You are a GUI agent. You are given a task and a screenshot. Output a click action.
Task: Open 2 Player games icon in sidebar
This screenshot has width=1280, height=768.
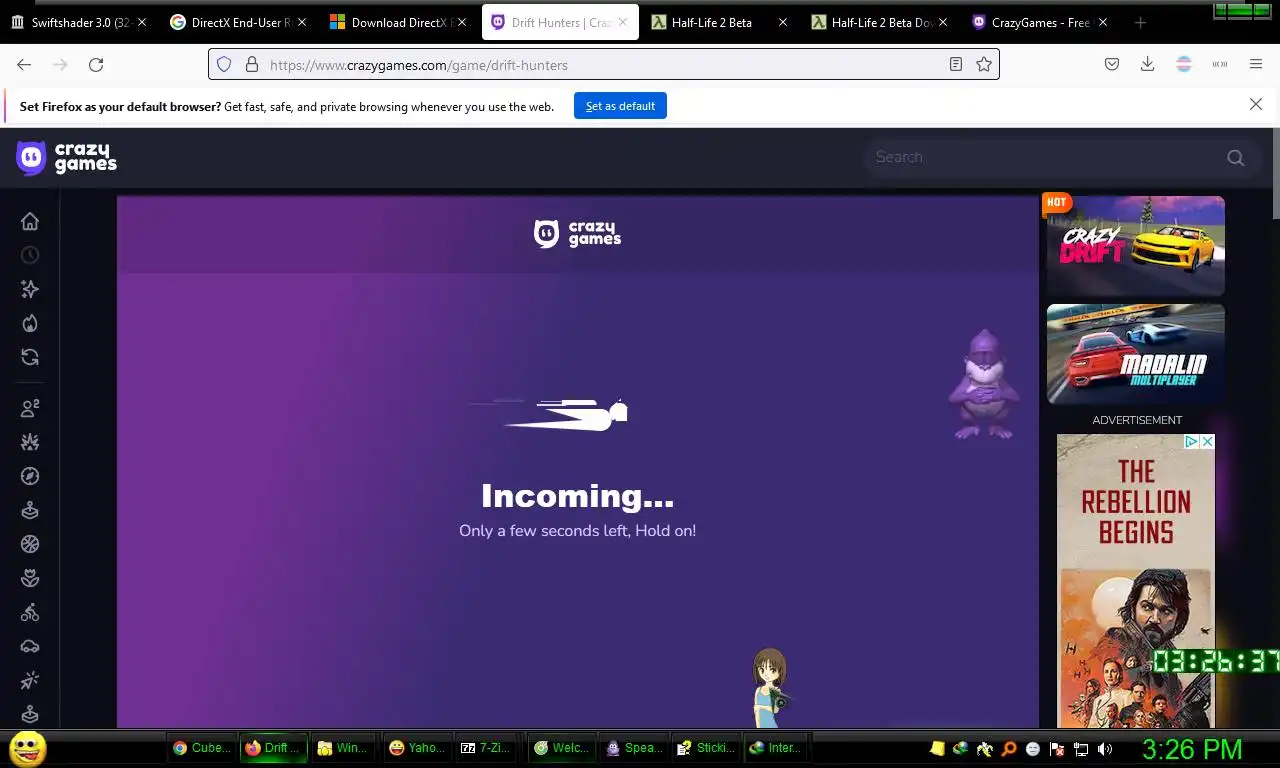point(30,408)
